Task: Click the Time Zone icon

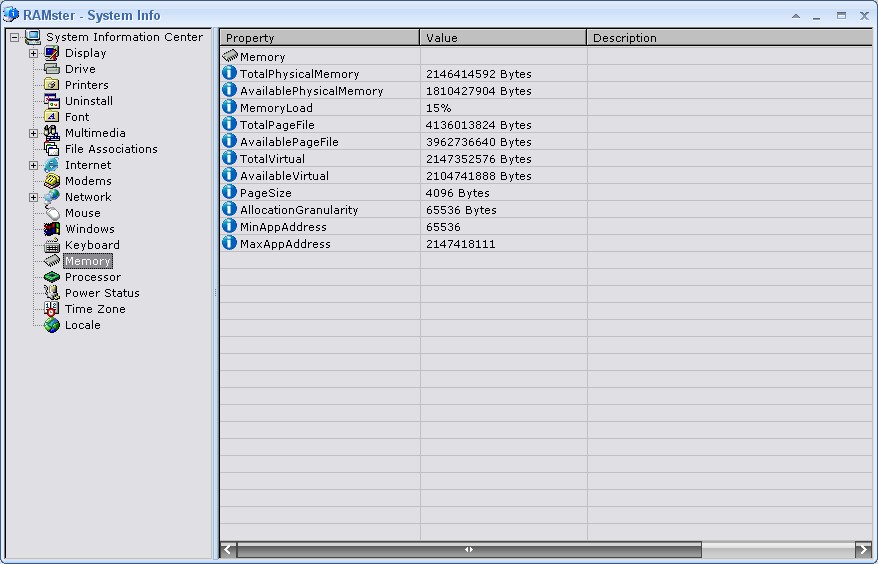Action: point(52,309)
